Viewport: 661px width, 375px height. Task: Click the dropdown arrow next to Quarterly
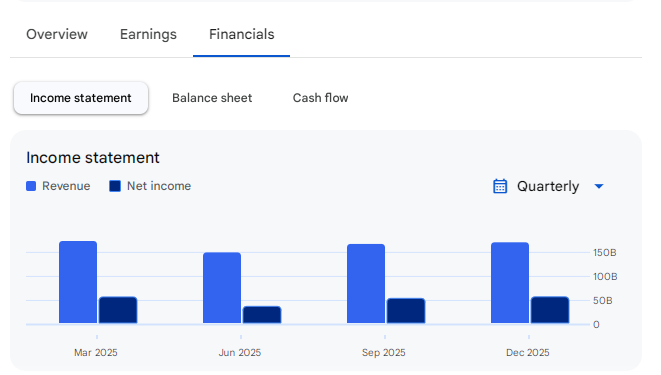click(x=599, y=186)
